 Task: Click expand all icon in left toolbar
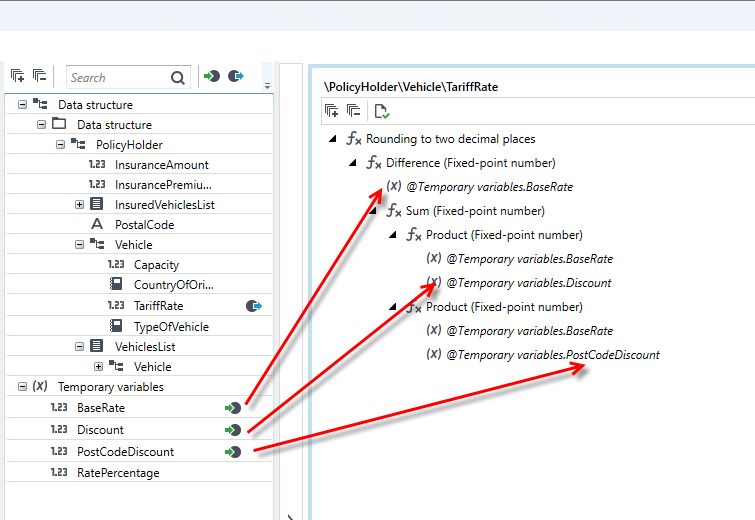click(17, 76)
